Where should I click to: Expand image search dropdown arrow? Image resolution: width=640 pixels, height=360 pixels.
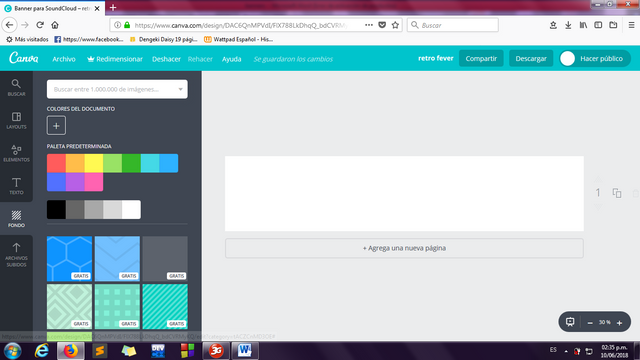(x=180, y=89)
